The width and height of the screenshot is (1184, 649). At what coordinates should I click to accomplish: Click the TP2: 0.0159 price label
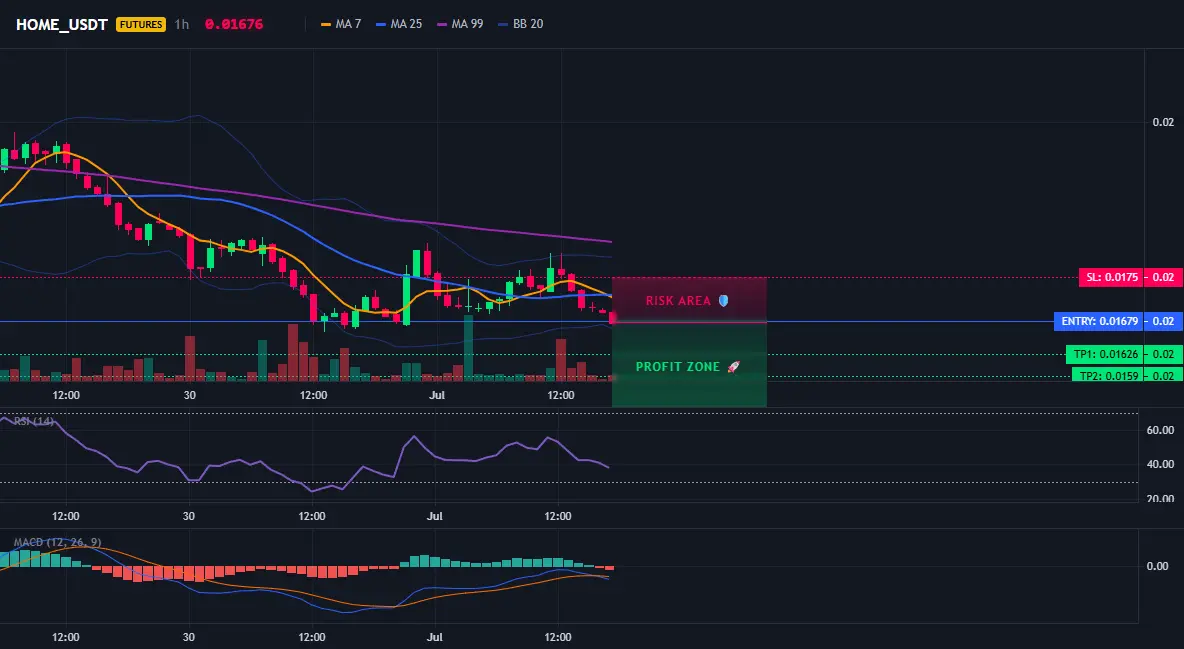(x=1108, y=375)
